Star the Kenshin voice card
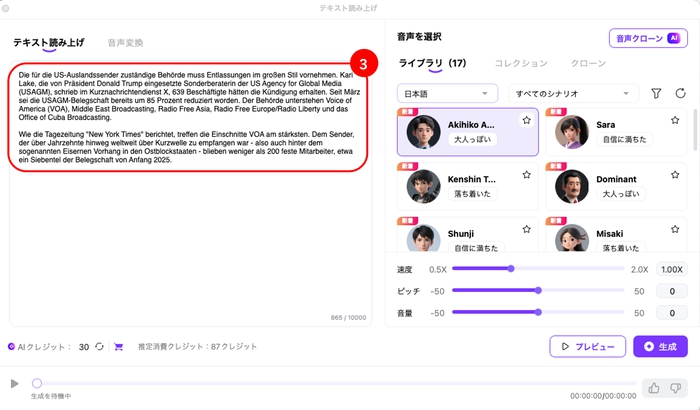The image size is (700, 410). tap(526, 175)
